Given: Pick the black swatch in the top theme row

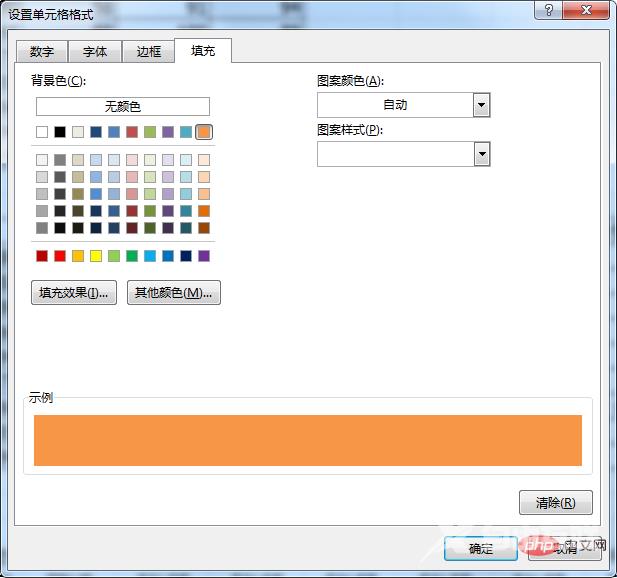Looking at the screenshot, I should [60, 132].
